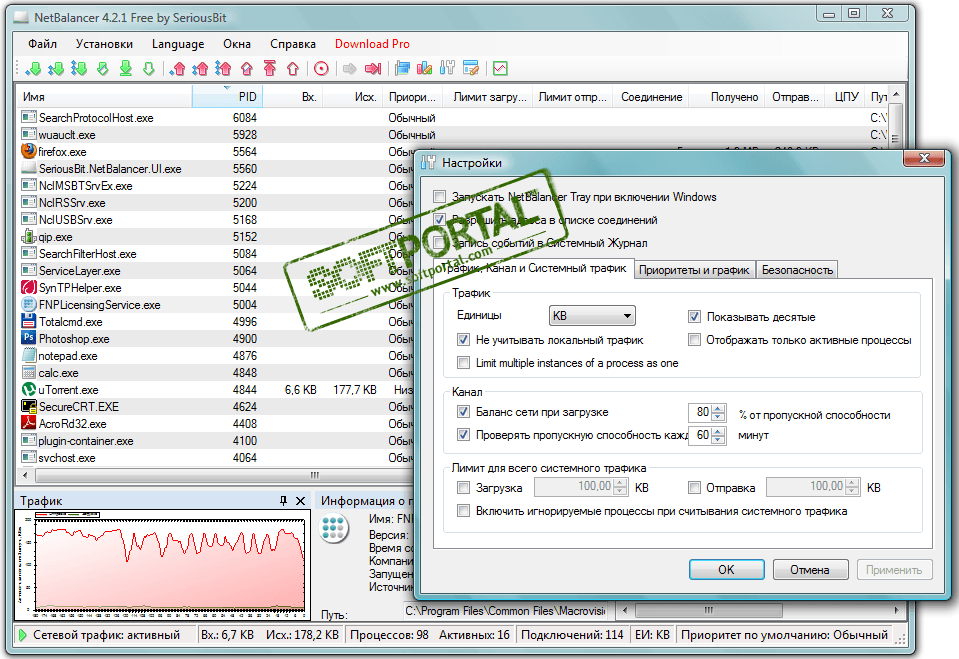The width and height of the screenshot is (959, 659).
Task: Click status bar entry Подключений: 114
Action: [572, 635]
